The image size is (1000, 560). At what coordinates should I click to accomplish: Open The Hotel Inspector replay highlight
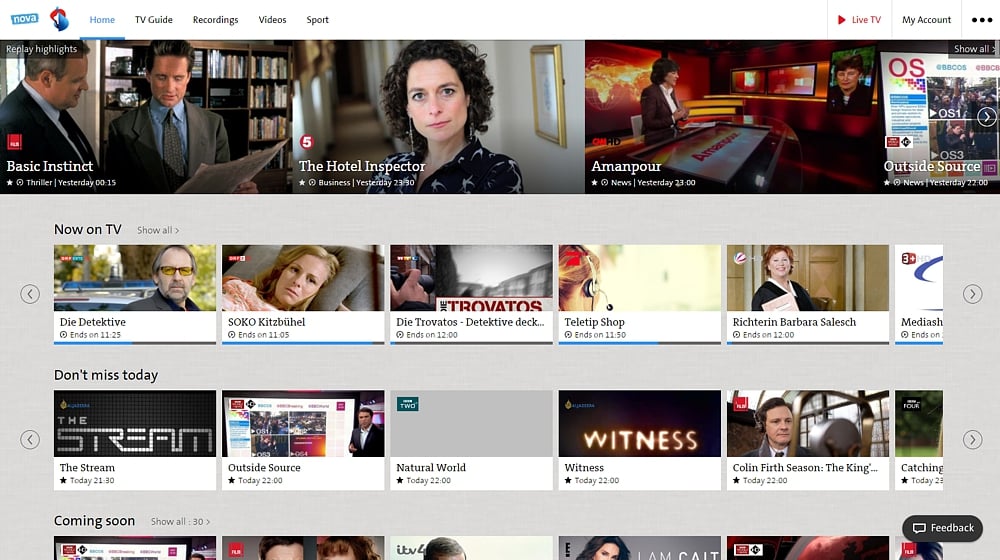pyautogui.click(x=439, y=117)
